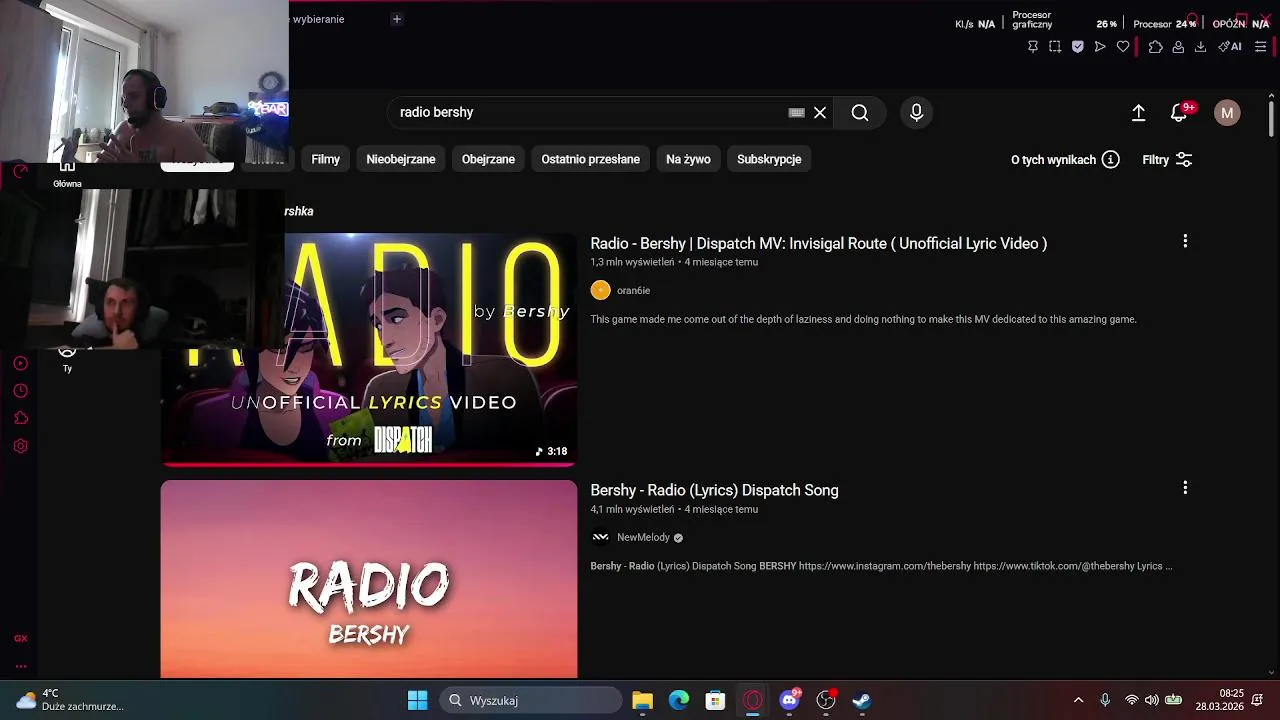Open the pink RADIO BERSHY thumbnail

369,579
